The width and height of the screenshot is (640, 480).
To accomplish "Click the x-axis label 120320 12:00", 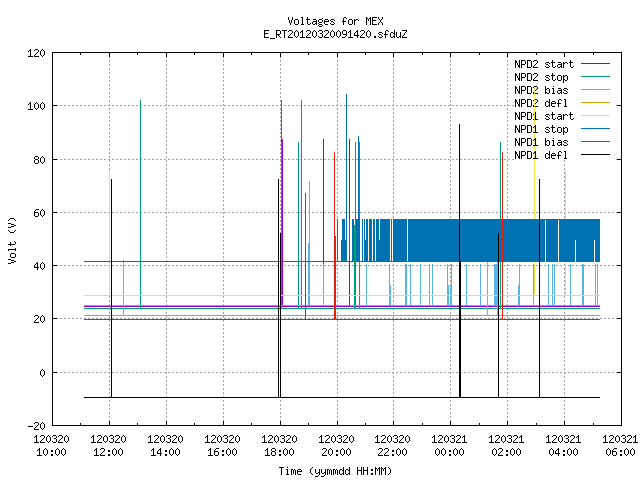I will point(109,446).
